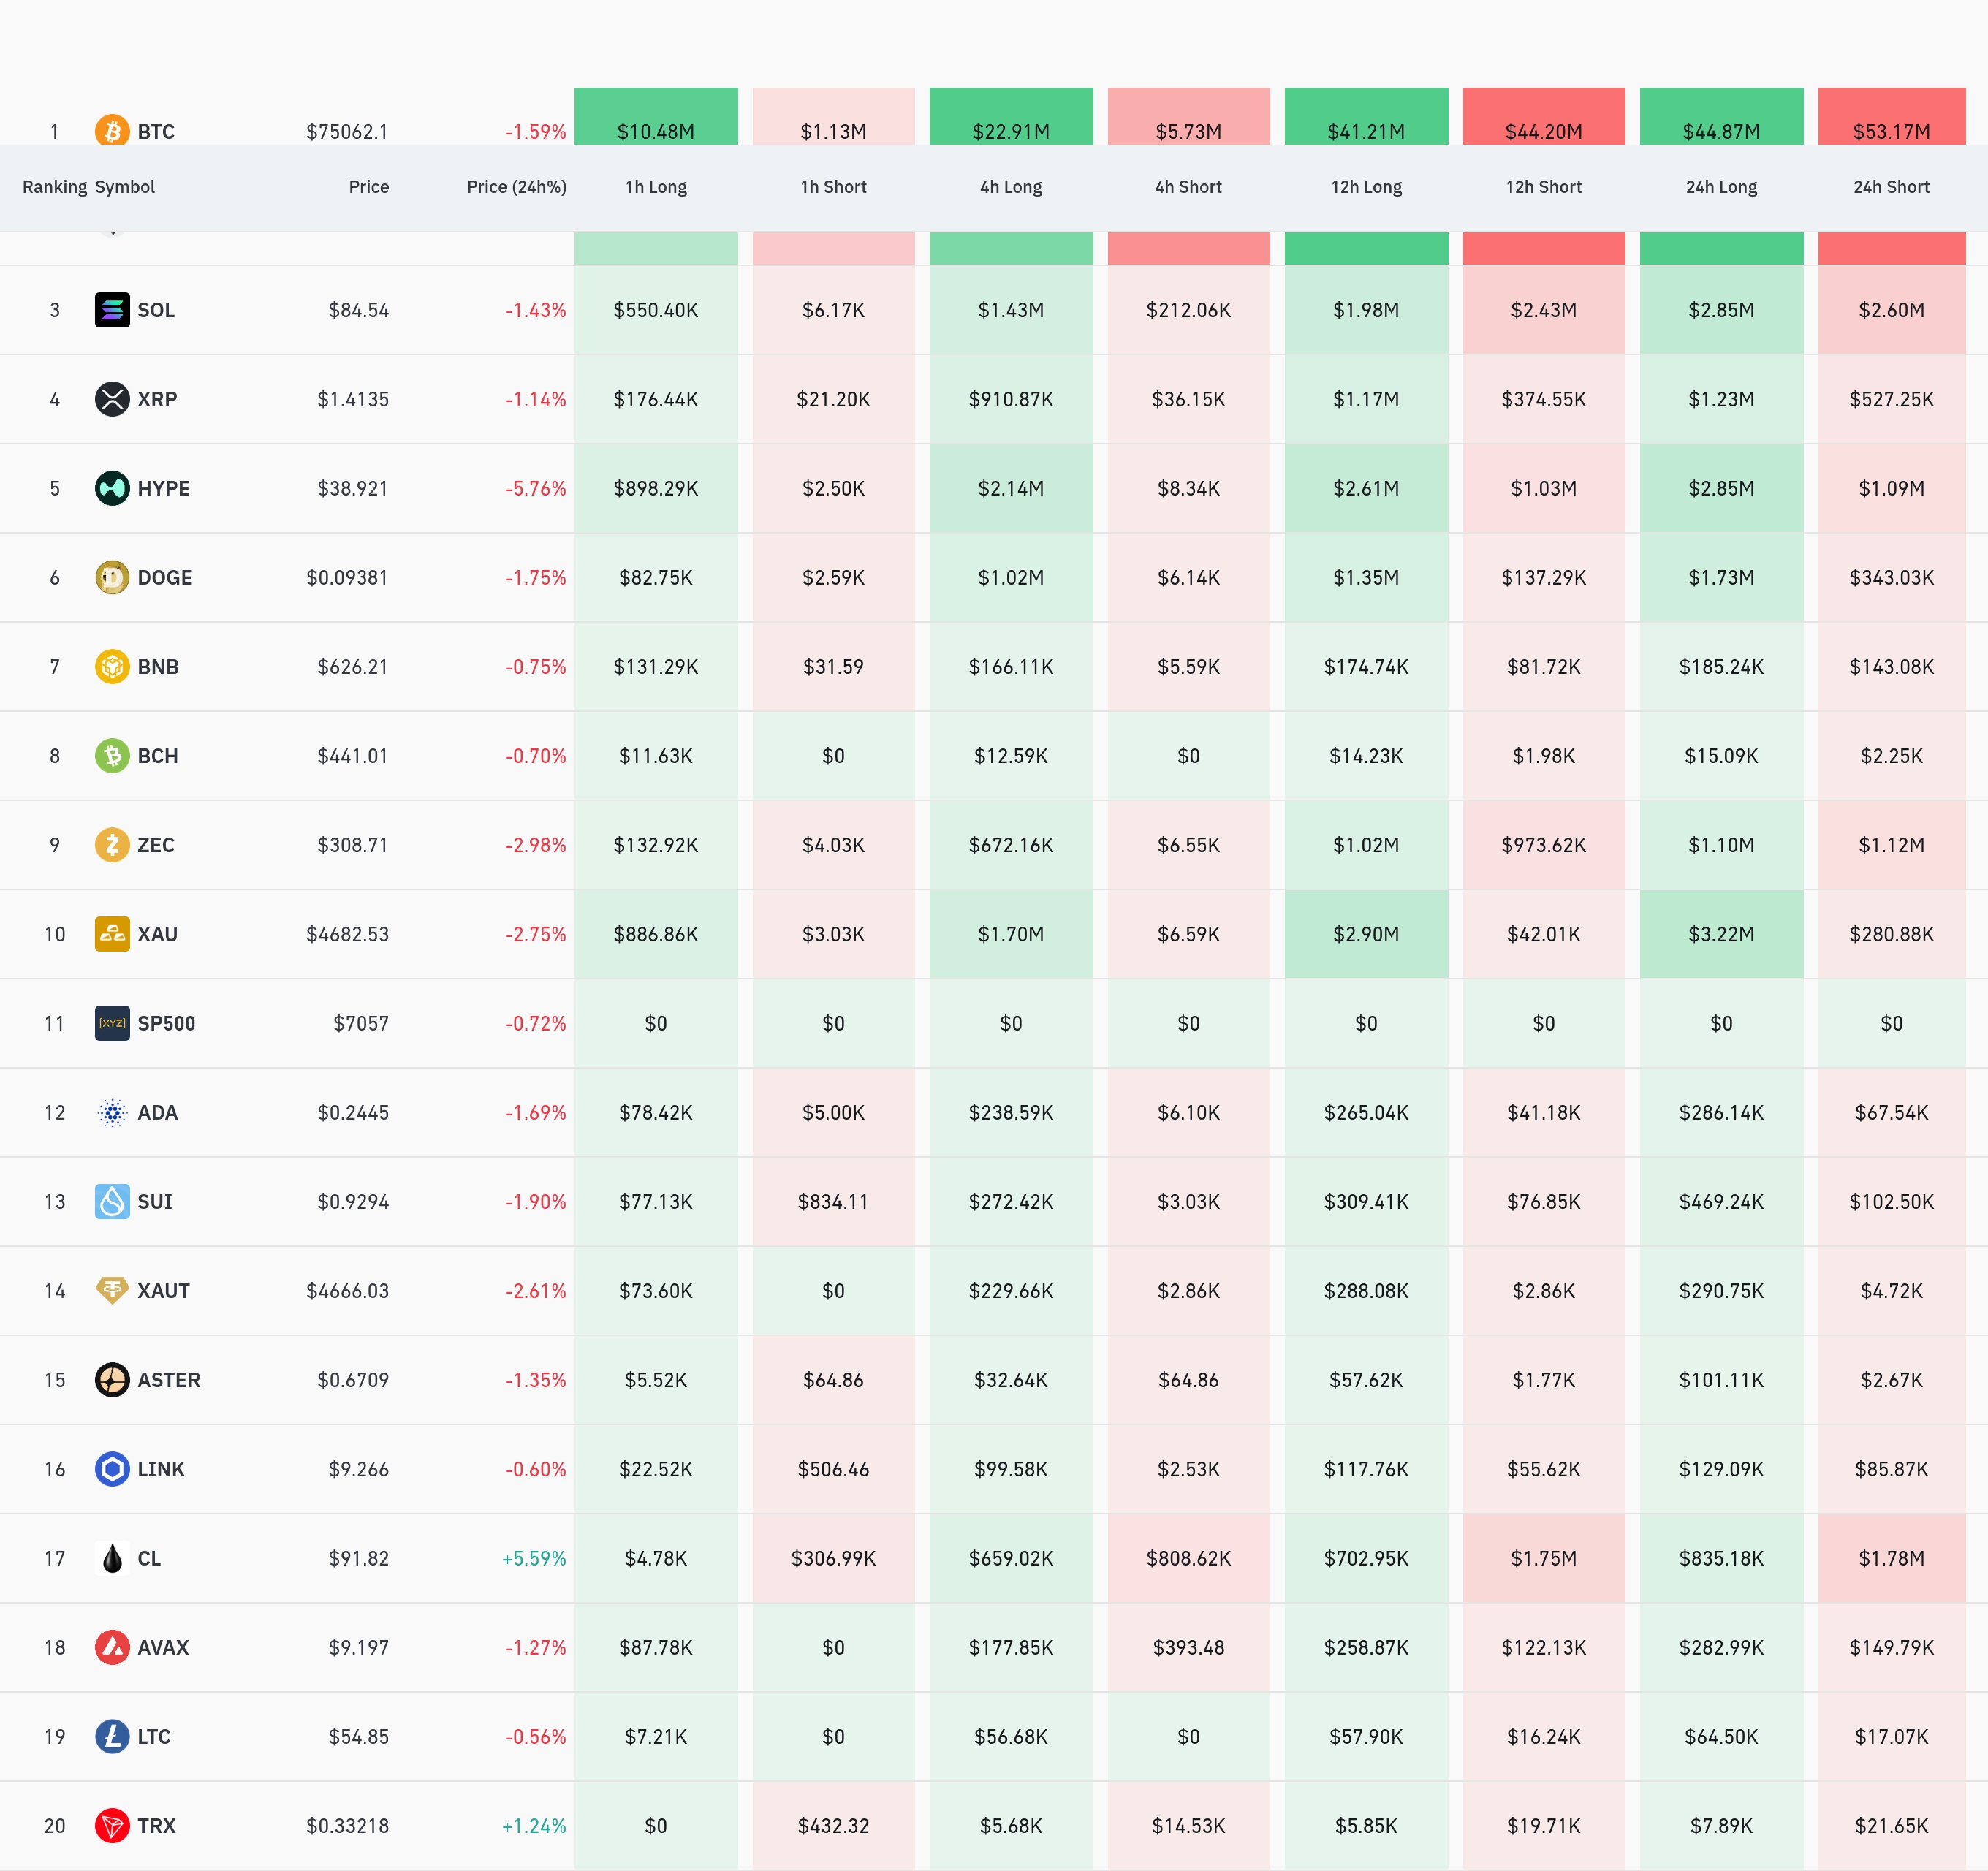Open the ASTER symbol link
Screen dimensions: 1988x1871
(x=169, y=1380)
